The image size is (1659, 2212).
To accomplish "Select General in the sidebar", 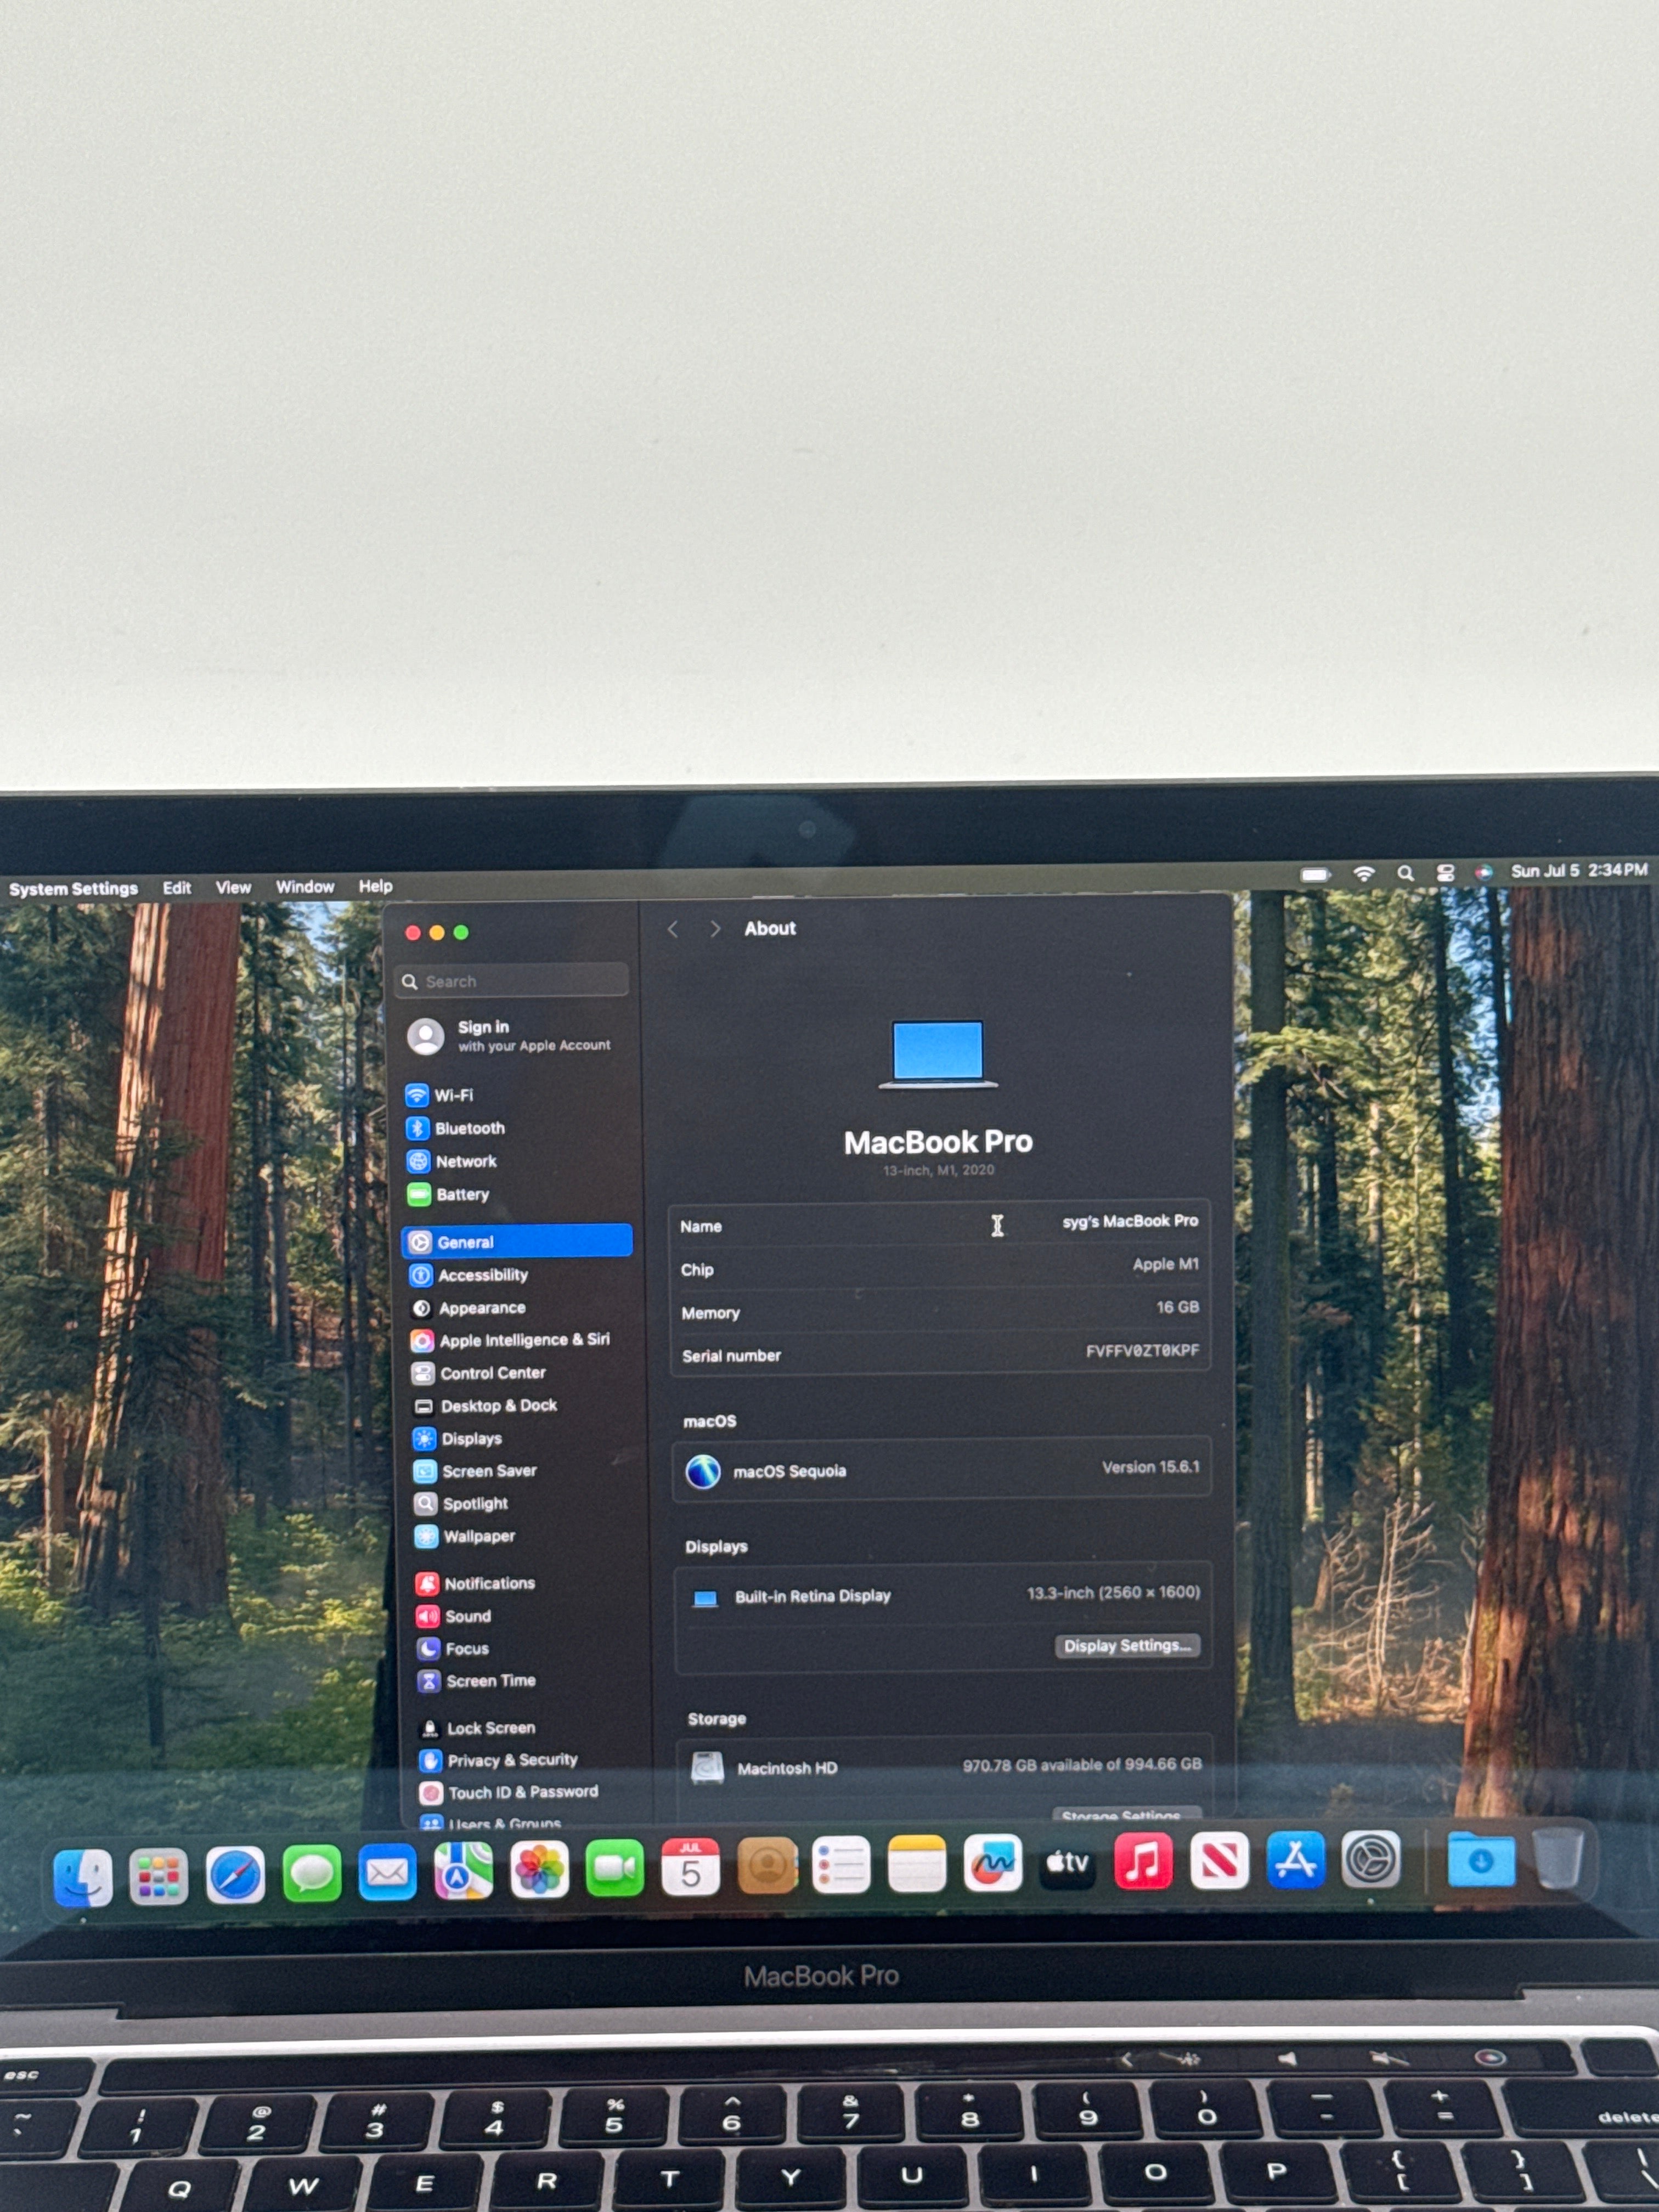I will 517,1241.
